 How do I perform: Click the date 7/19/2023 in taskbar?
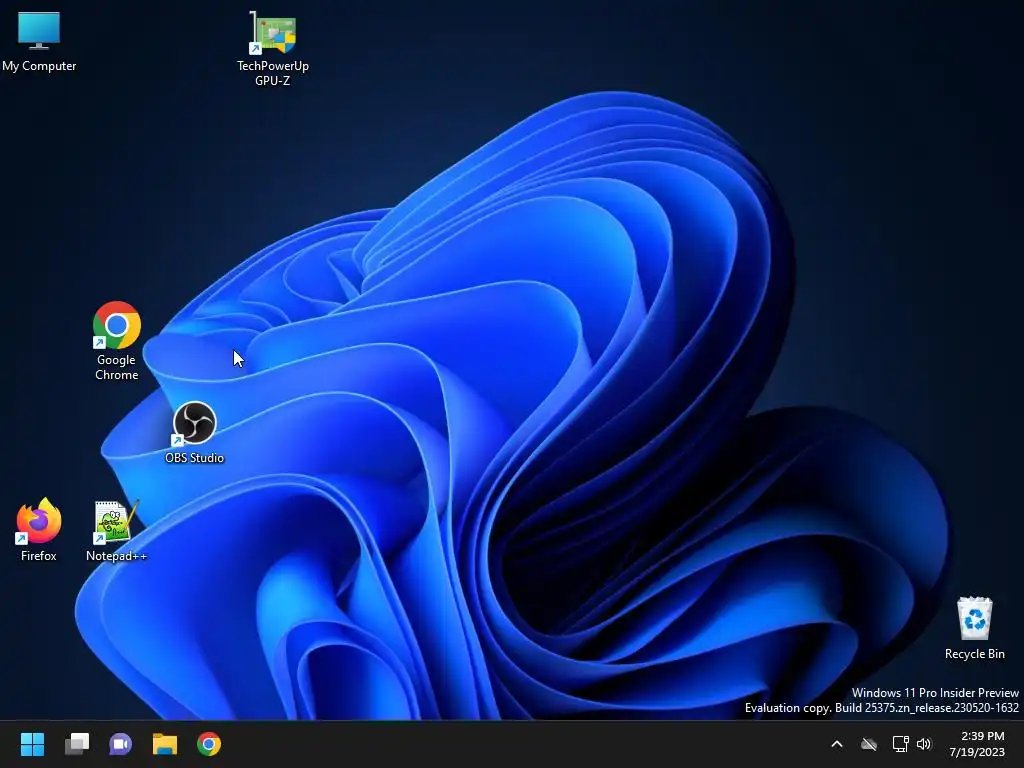[977, 752]
